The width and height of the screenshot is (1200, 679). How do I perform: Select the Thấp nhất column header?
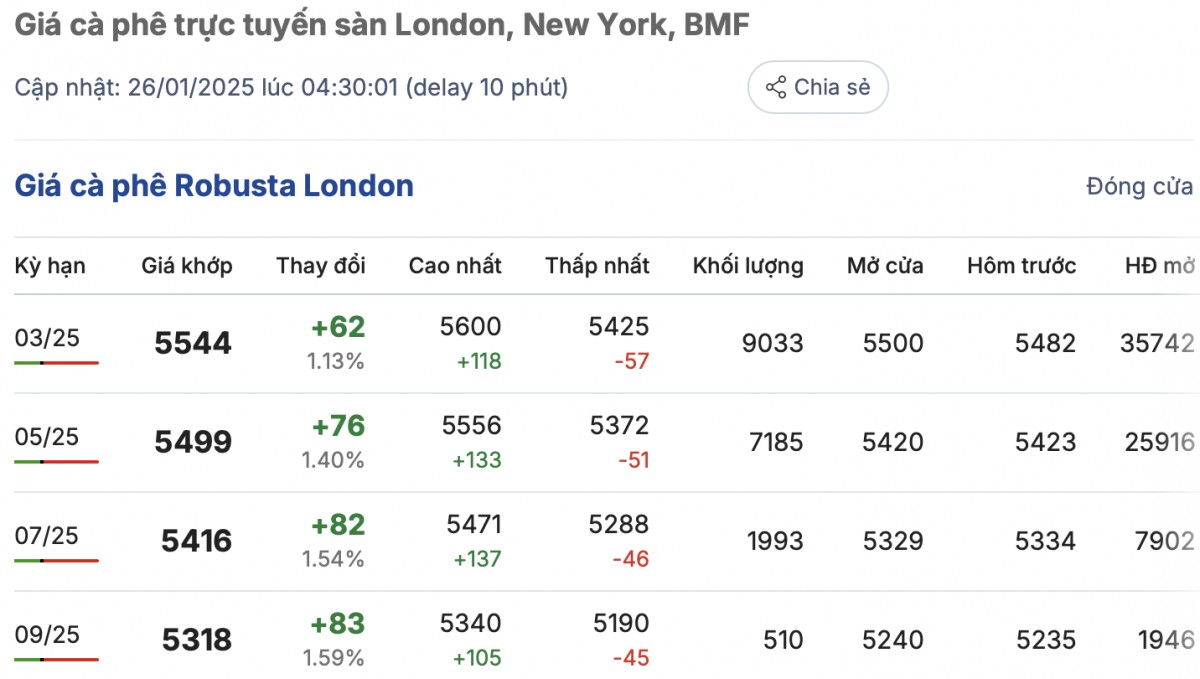[x=597, y=266]
